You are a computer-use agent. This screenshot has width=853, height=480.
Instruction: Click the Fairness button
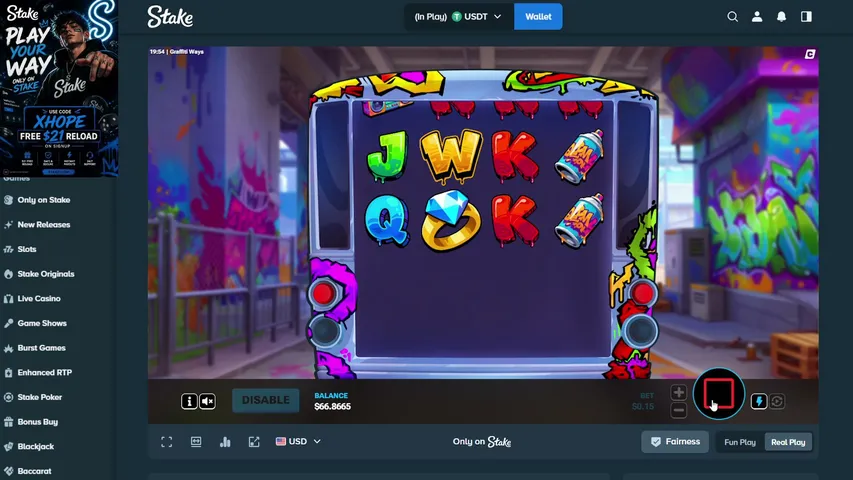click(x=675, y=442)
